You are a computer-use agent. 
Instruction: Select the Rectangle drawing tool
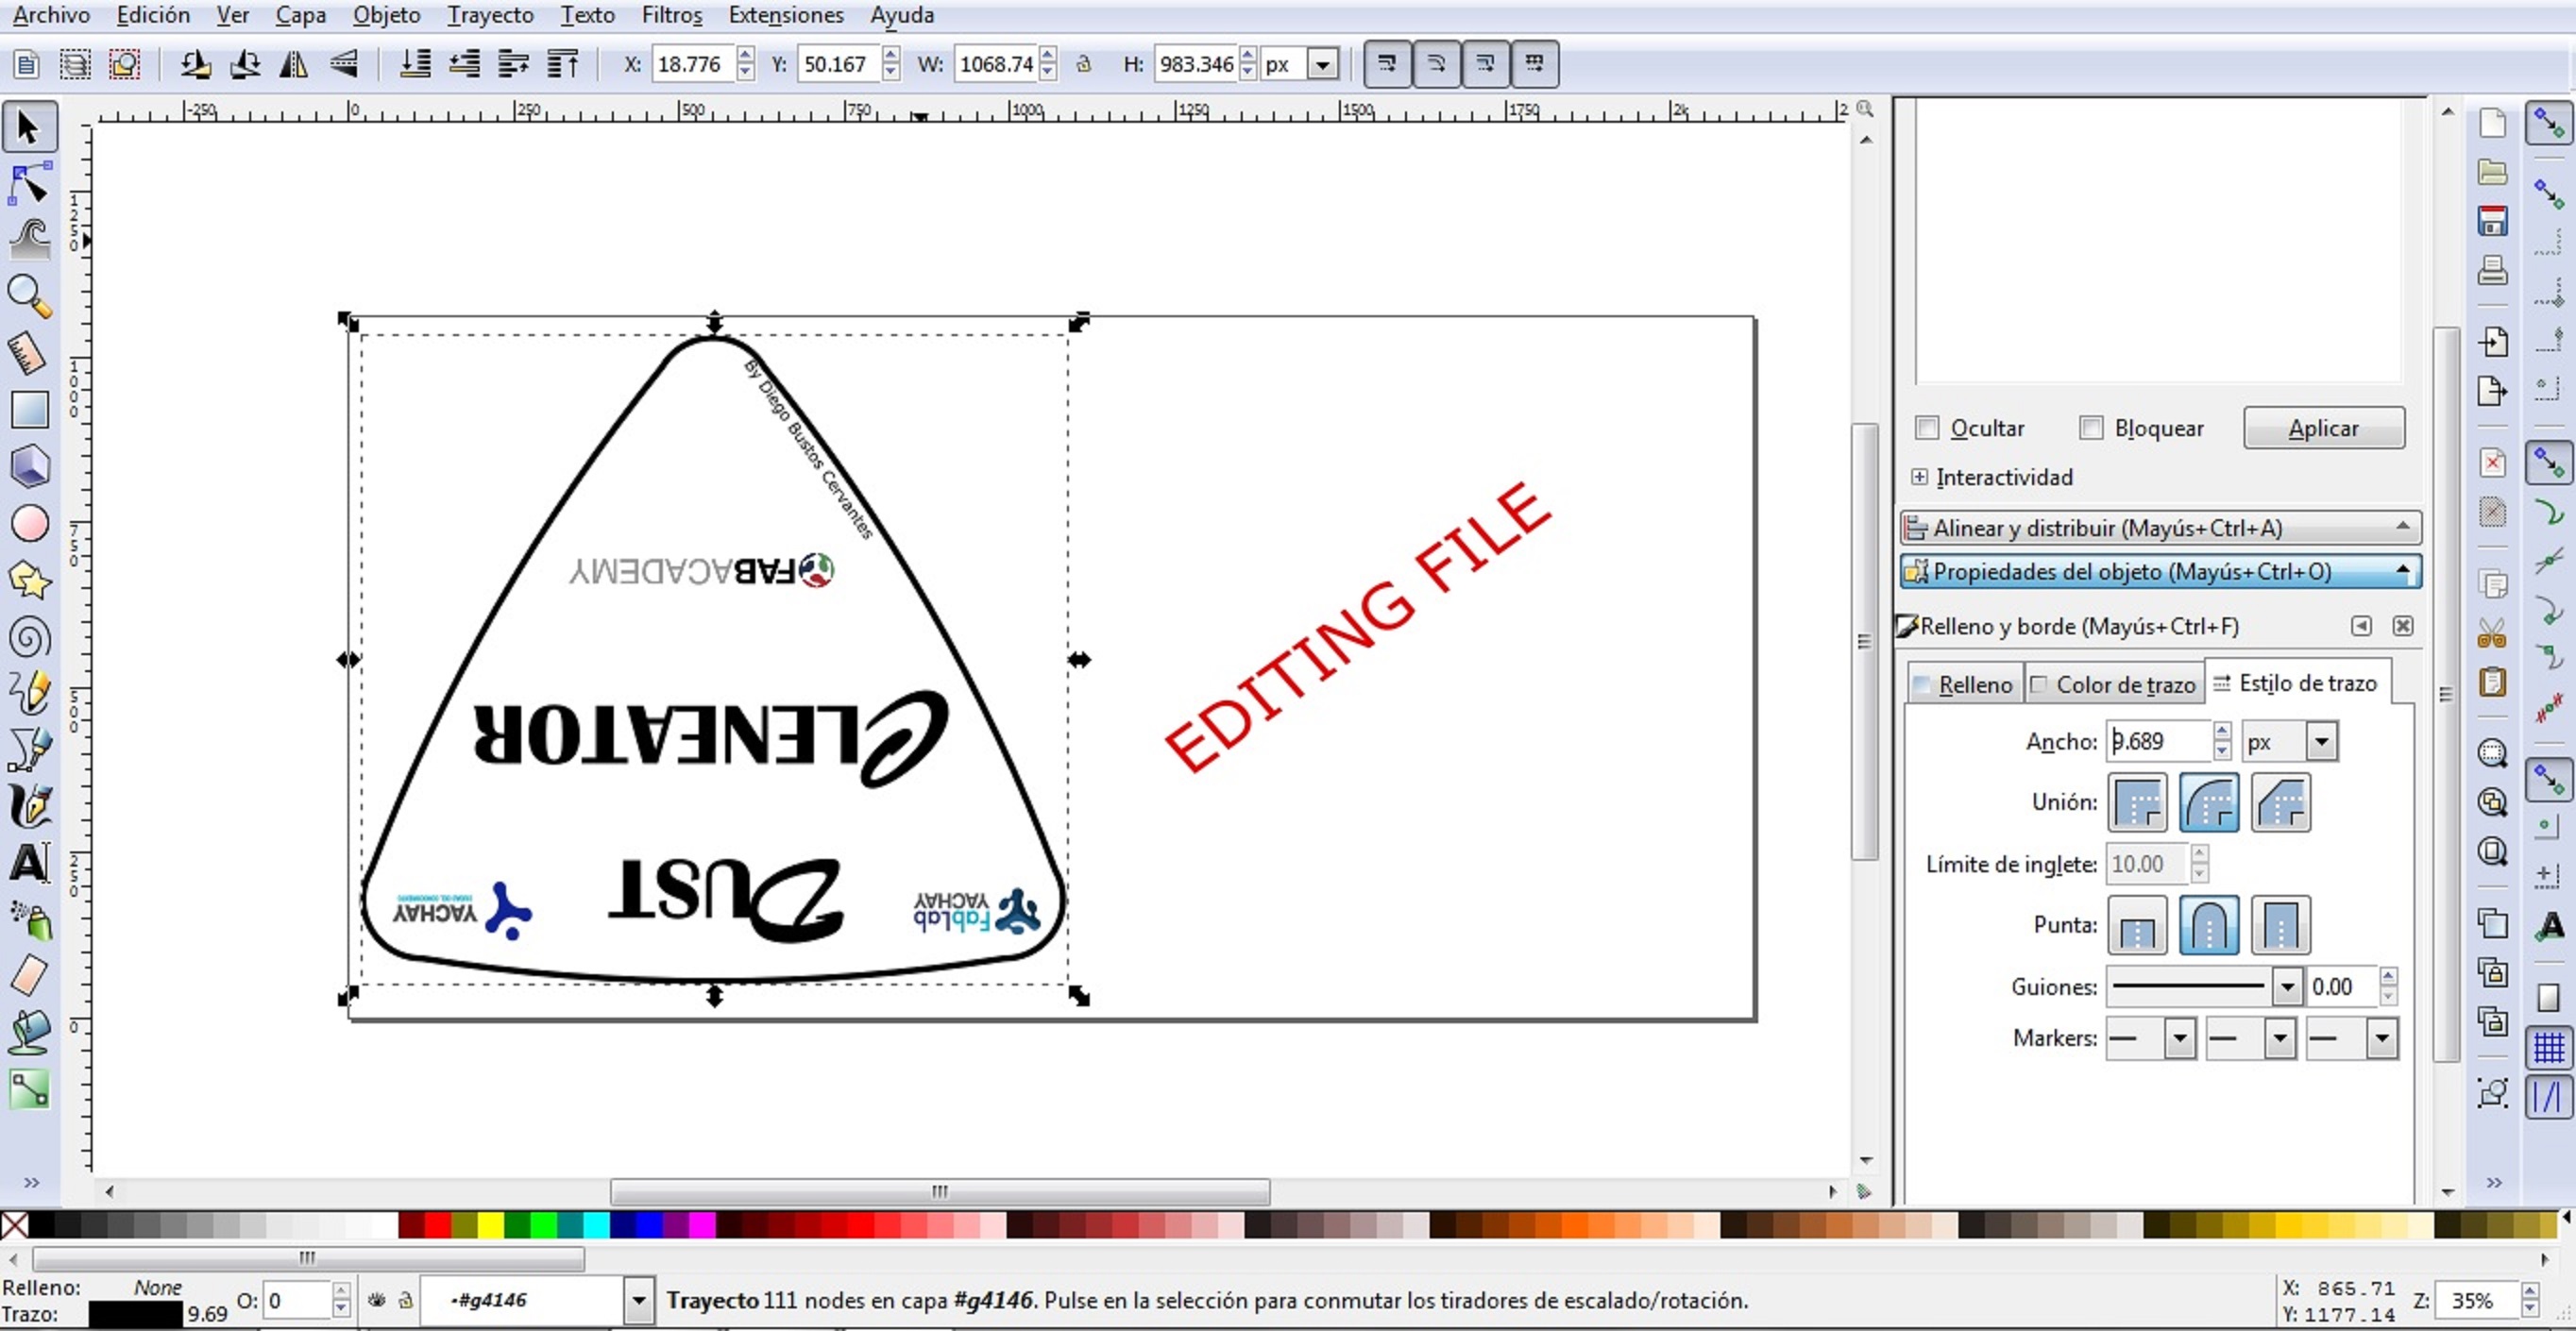pyautogui.click(x=29, y=409)
